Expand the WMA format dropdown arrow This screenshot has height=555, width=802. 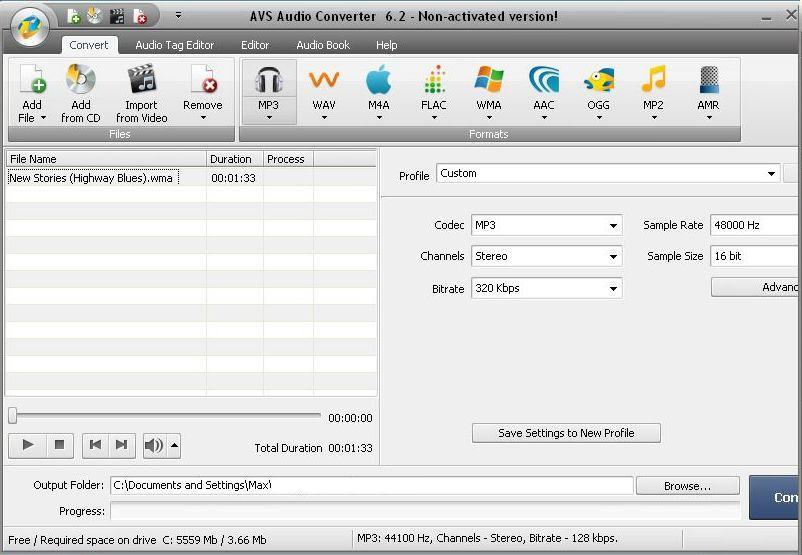[x=489, y=118]
